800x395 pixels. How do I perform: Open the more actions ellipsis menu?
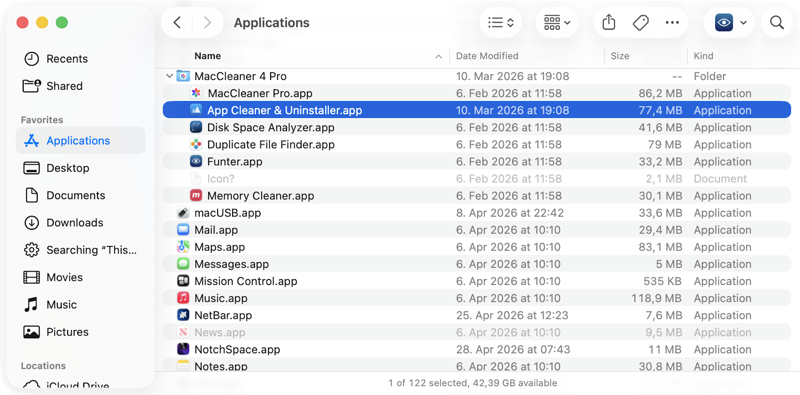(x=672, y=22)
